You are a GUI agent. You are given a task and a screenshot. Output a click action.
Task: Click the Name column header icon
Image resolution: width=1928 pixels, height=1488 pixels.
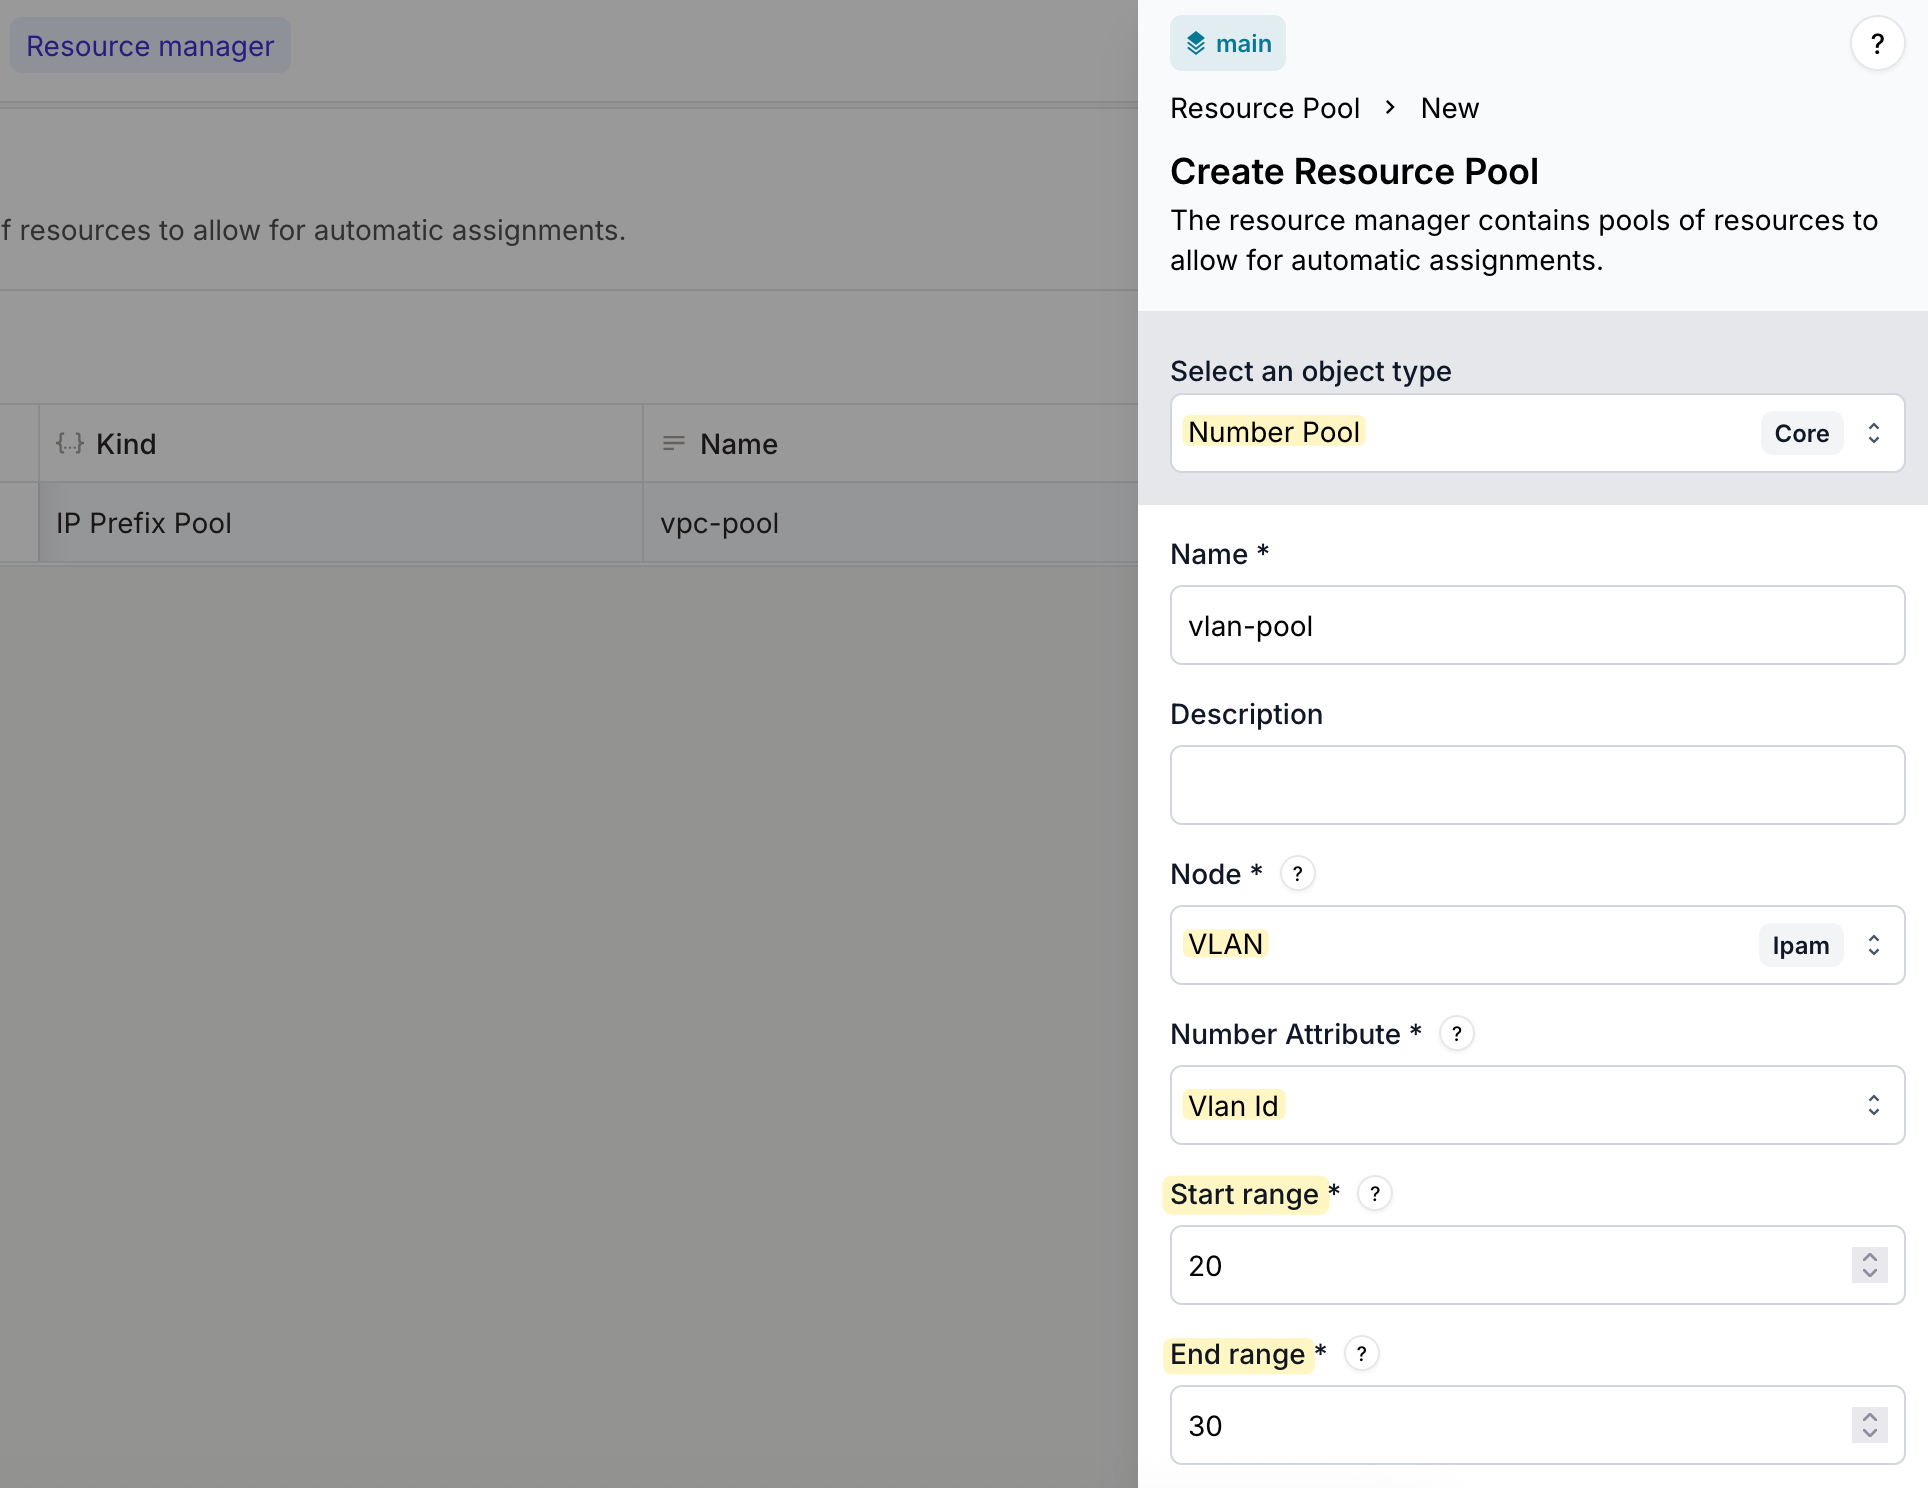[674, 443]
